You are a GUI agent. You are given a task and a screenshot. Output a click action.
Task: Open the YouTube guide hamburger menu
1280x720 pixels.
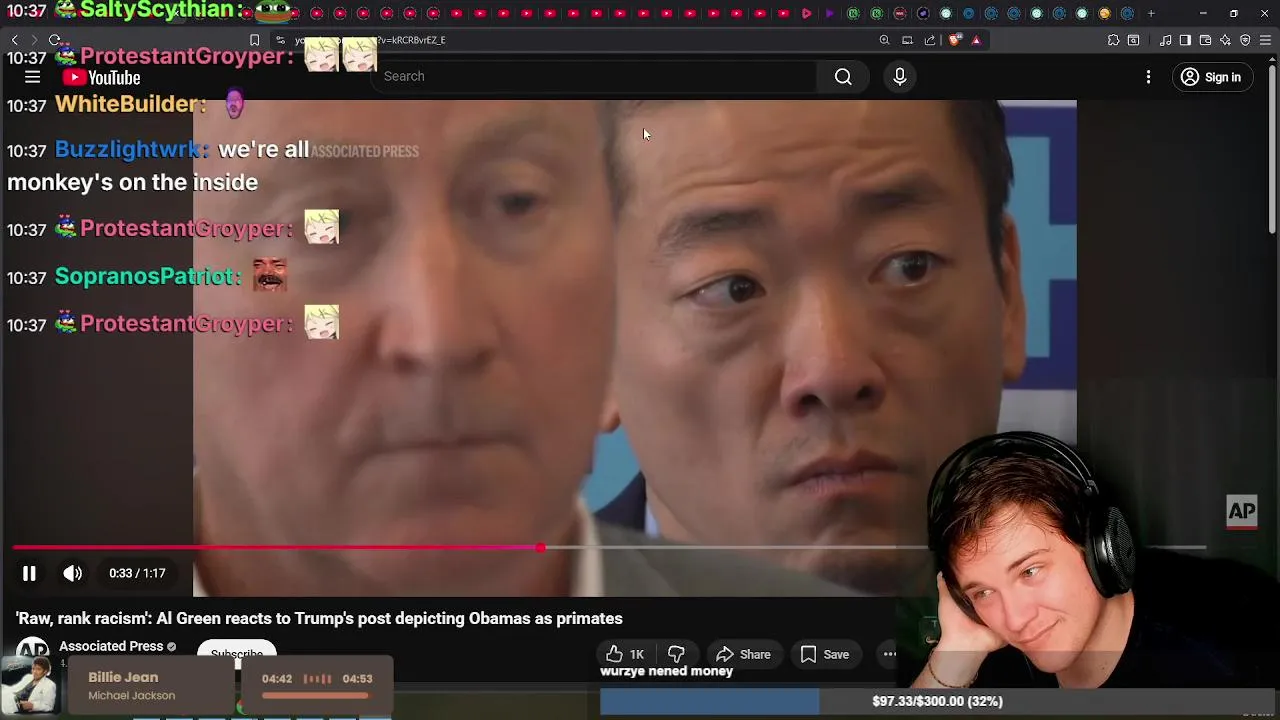[32, 77]
